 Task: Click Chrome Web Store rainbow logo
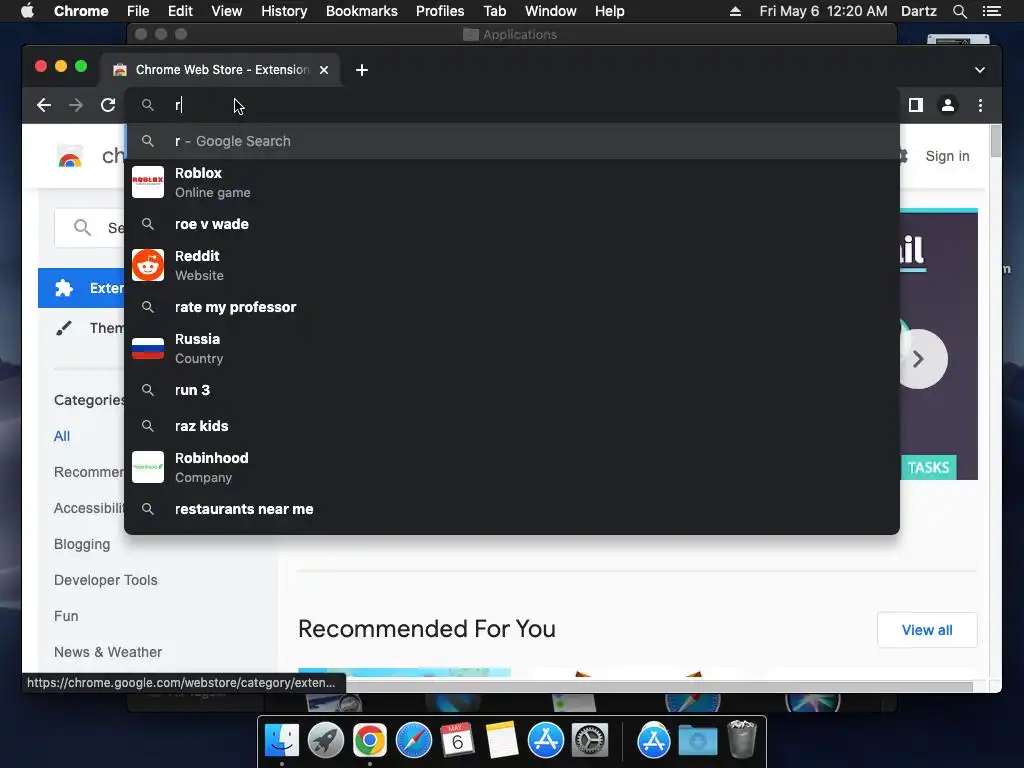(x=70, y=157)
